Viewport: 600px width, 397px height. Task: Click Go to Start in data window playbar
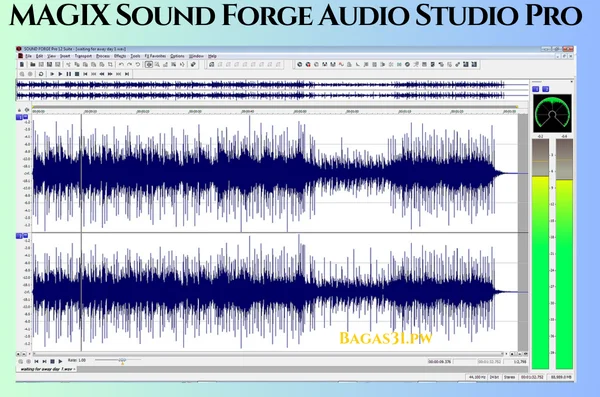36,361
